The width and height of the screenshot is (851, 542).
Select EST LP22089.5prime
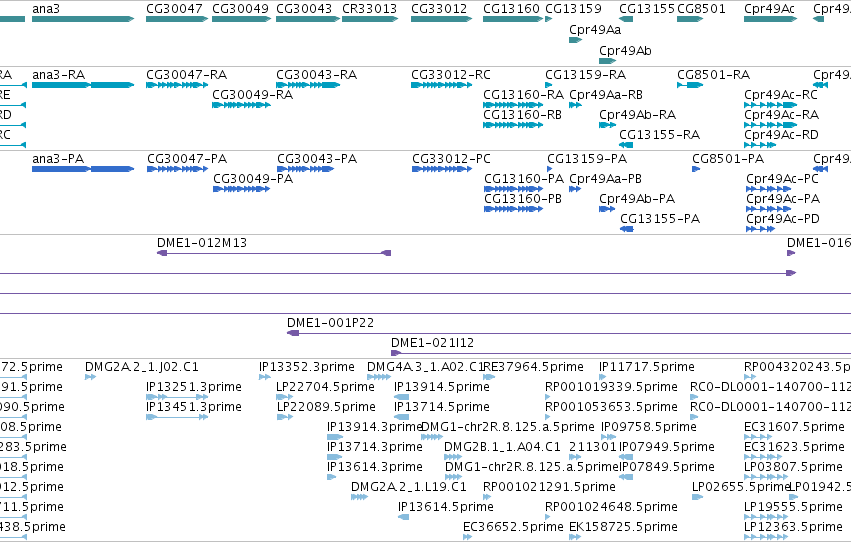point(285,417)
